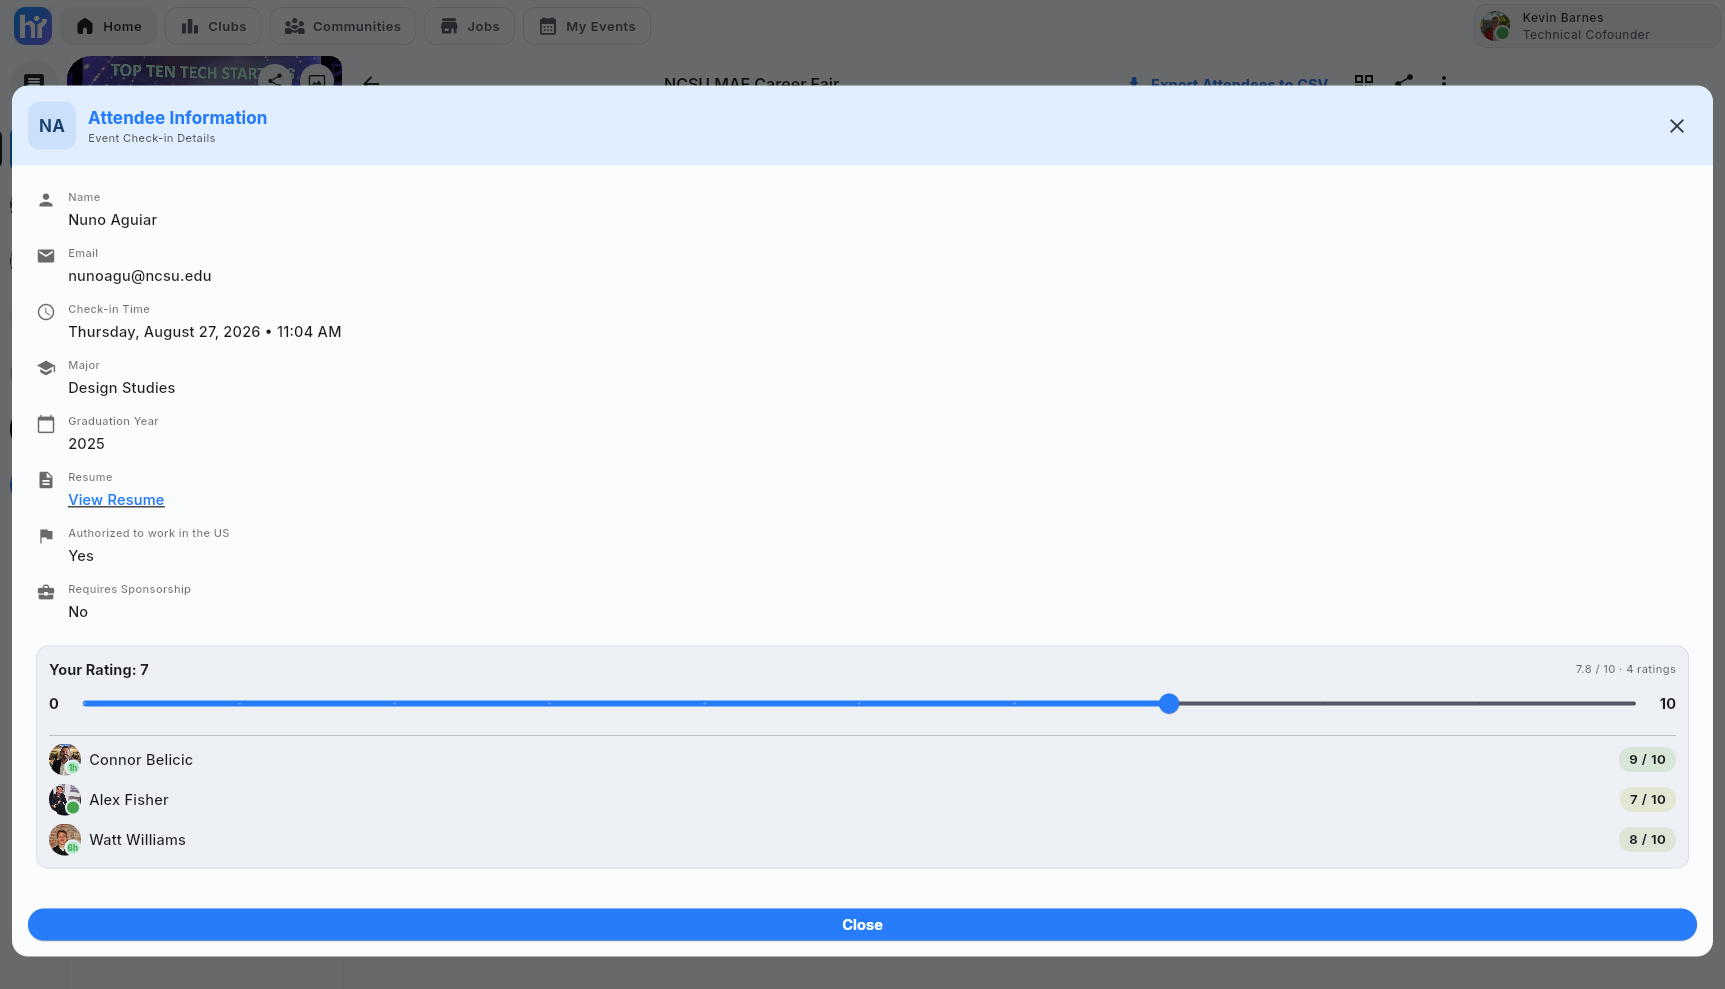Click the major value Design Studies
This screenshot has width=1725, height=989.
pyautogui.click(x=122, y=388)
